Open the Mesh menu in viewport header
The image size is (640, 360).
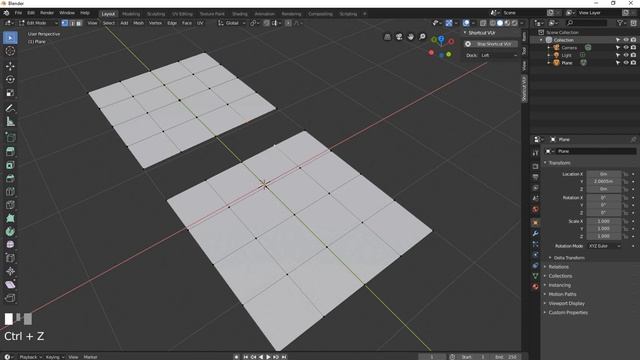click(138, 23)
